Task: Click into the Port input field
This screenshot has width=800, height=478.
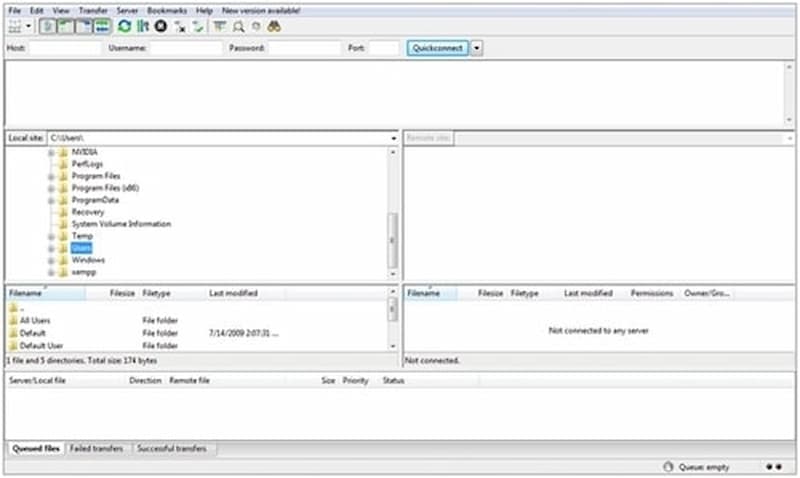Action: (x=384, y=48)
